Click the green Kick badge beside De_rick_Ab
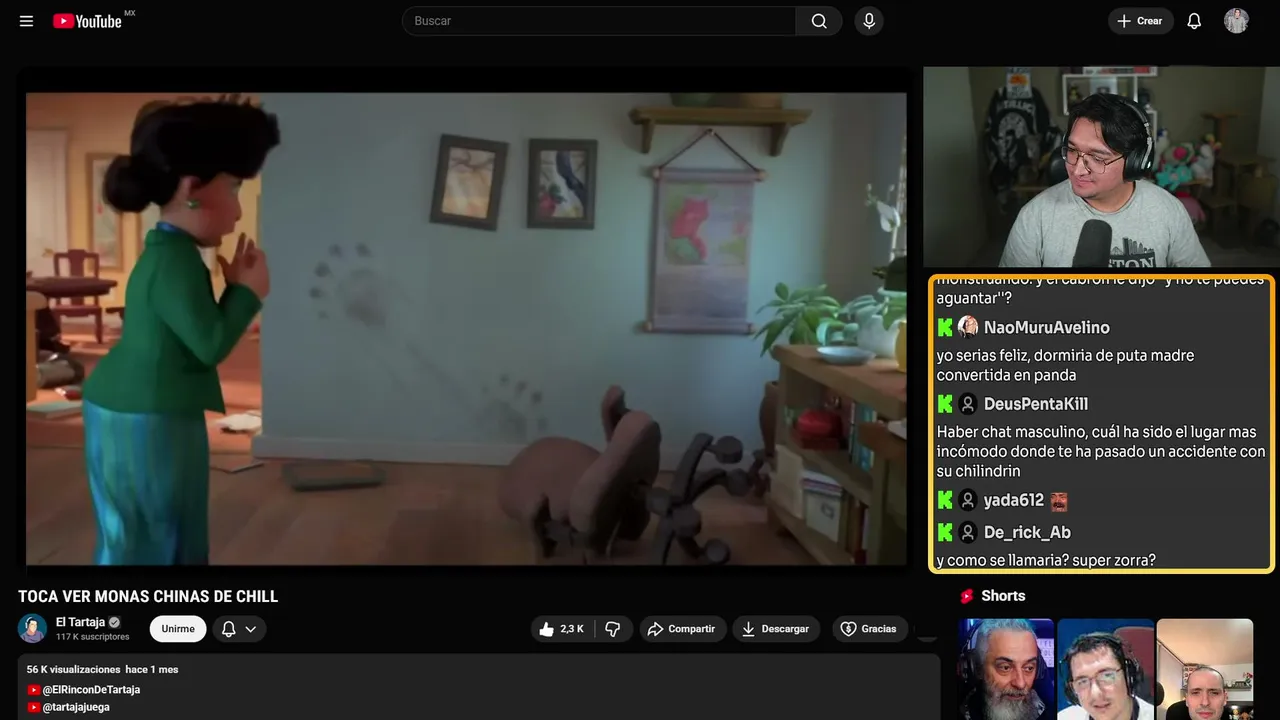Image resolution: width=1280 pixels, height=720 pixels. click(x=945, y=532)
